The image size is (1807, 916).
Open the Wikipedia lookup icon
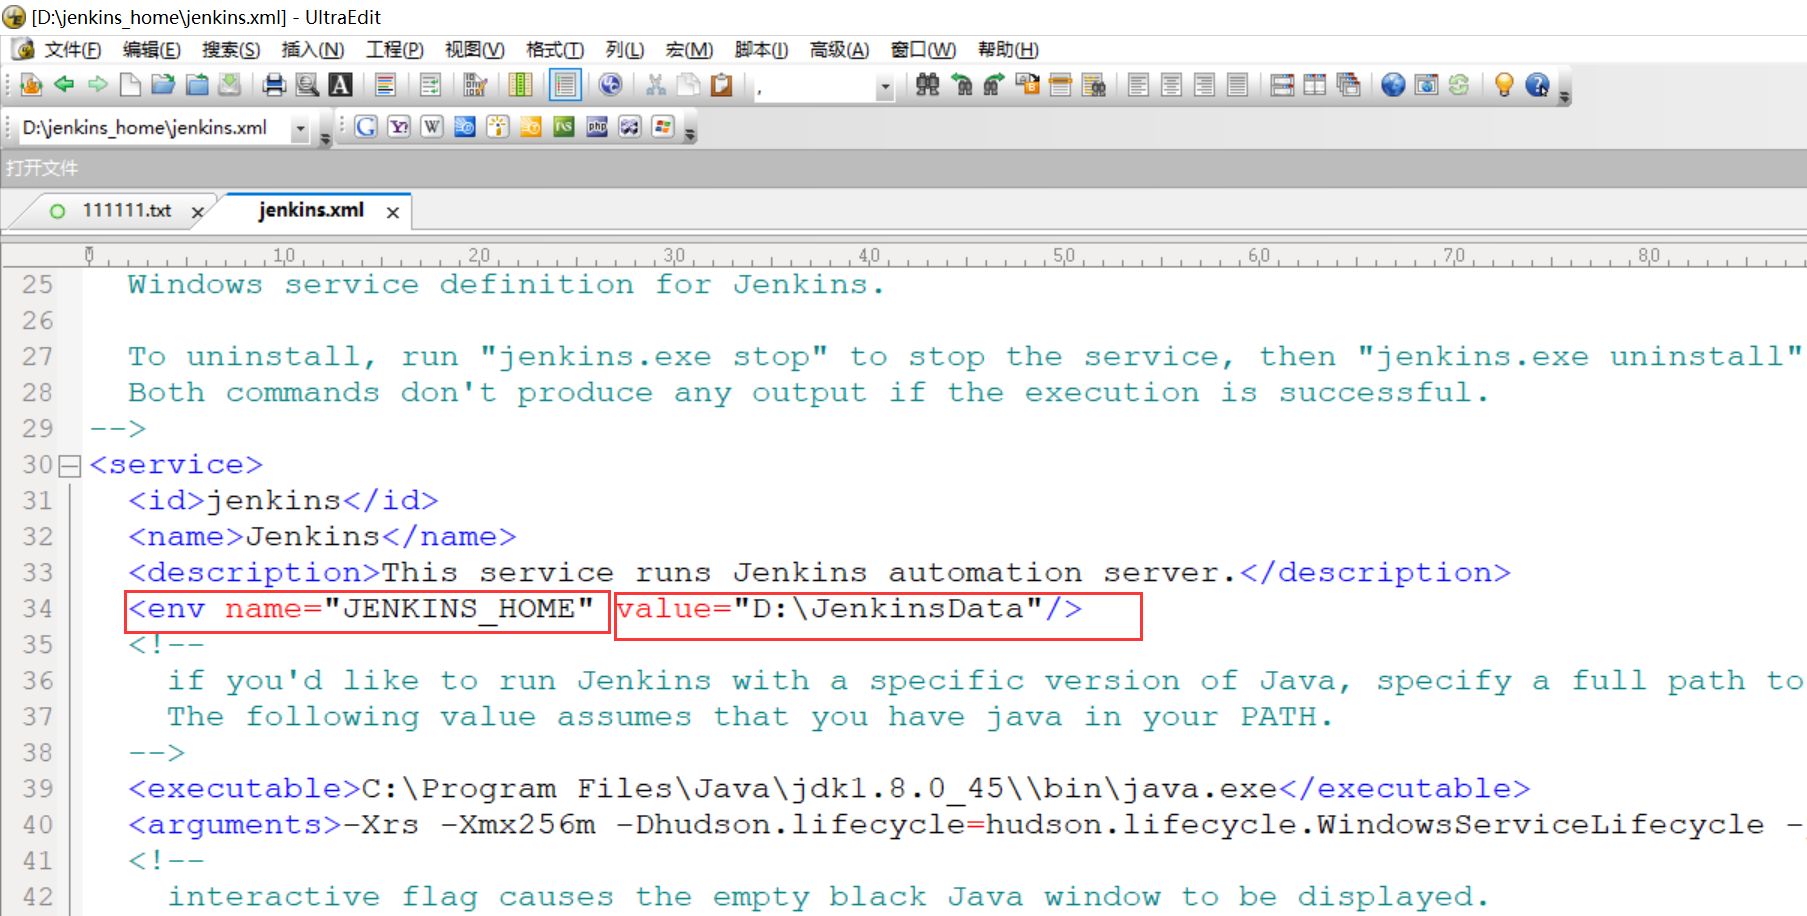tap(432, 127)
